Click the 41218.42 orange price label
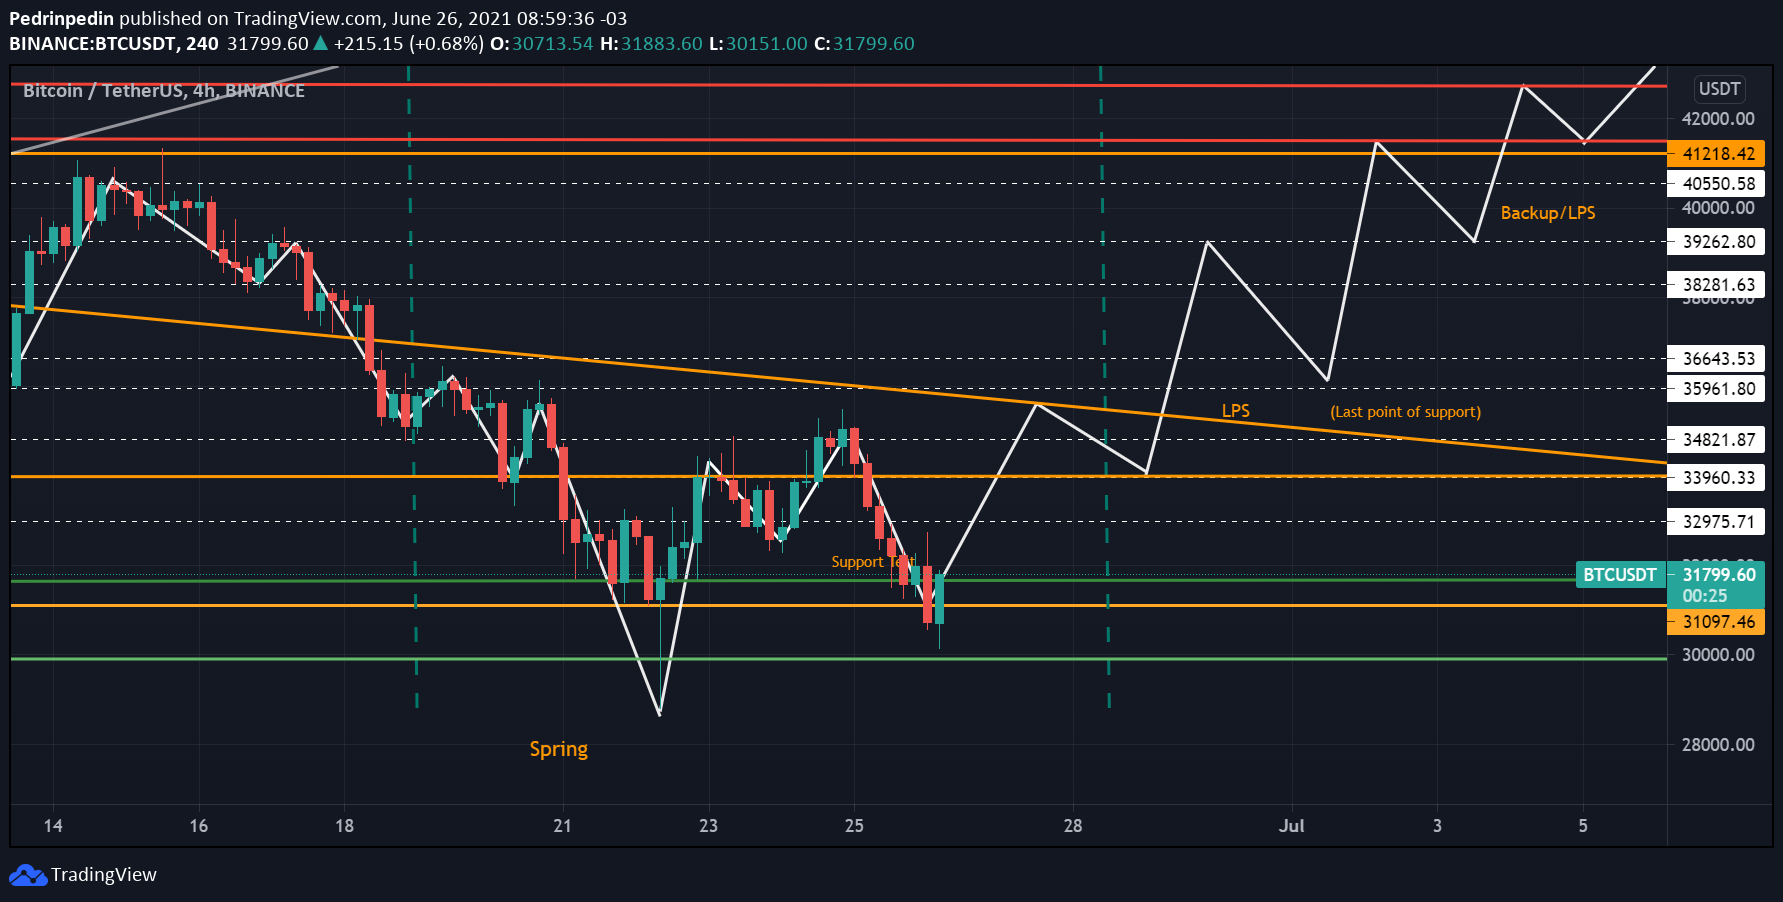Screen dimensions: 1783x902 coord(1717,154)
